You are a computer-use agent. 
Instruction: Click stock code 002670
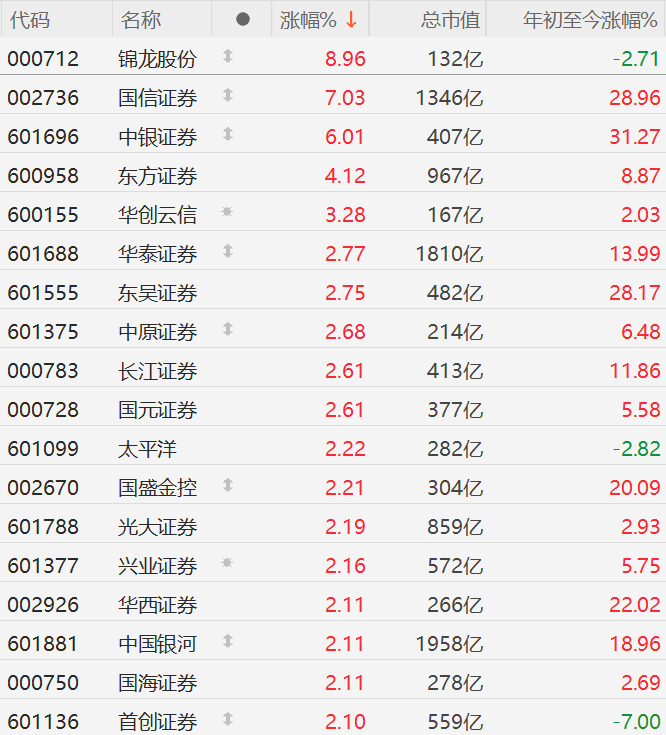(x=43, y=488)
